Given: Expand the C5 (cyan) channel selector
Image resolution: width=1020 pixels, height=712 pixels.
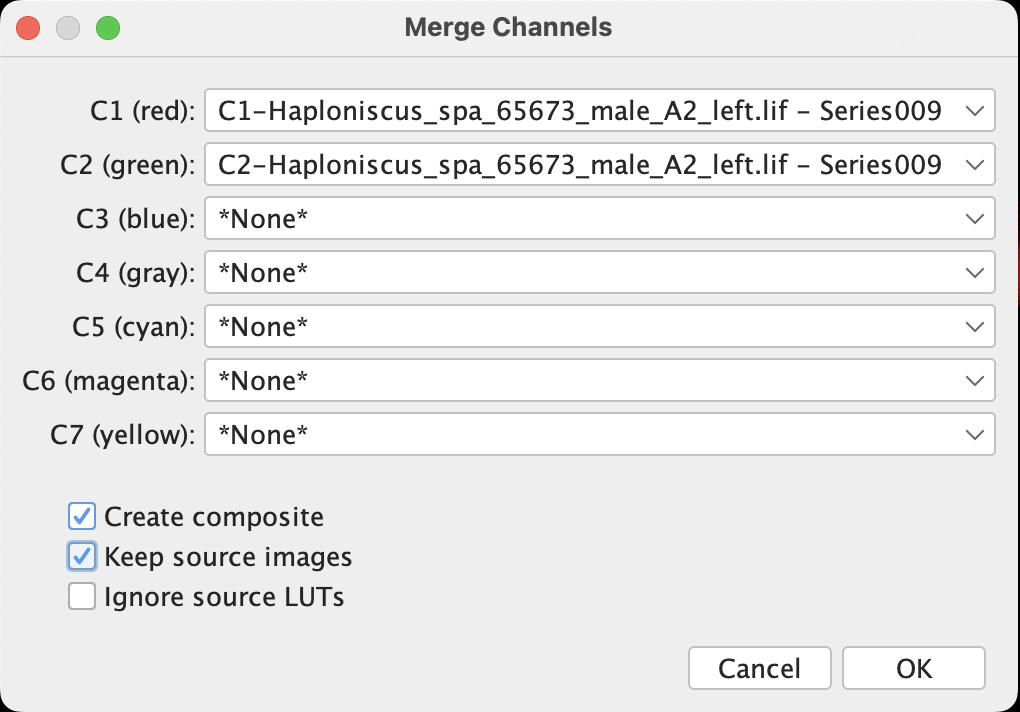Looking at the screenshot, I should coord(598,326).
